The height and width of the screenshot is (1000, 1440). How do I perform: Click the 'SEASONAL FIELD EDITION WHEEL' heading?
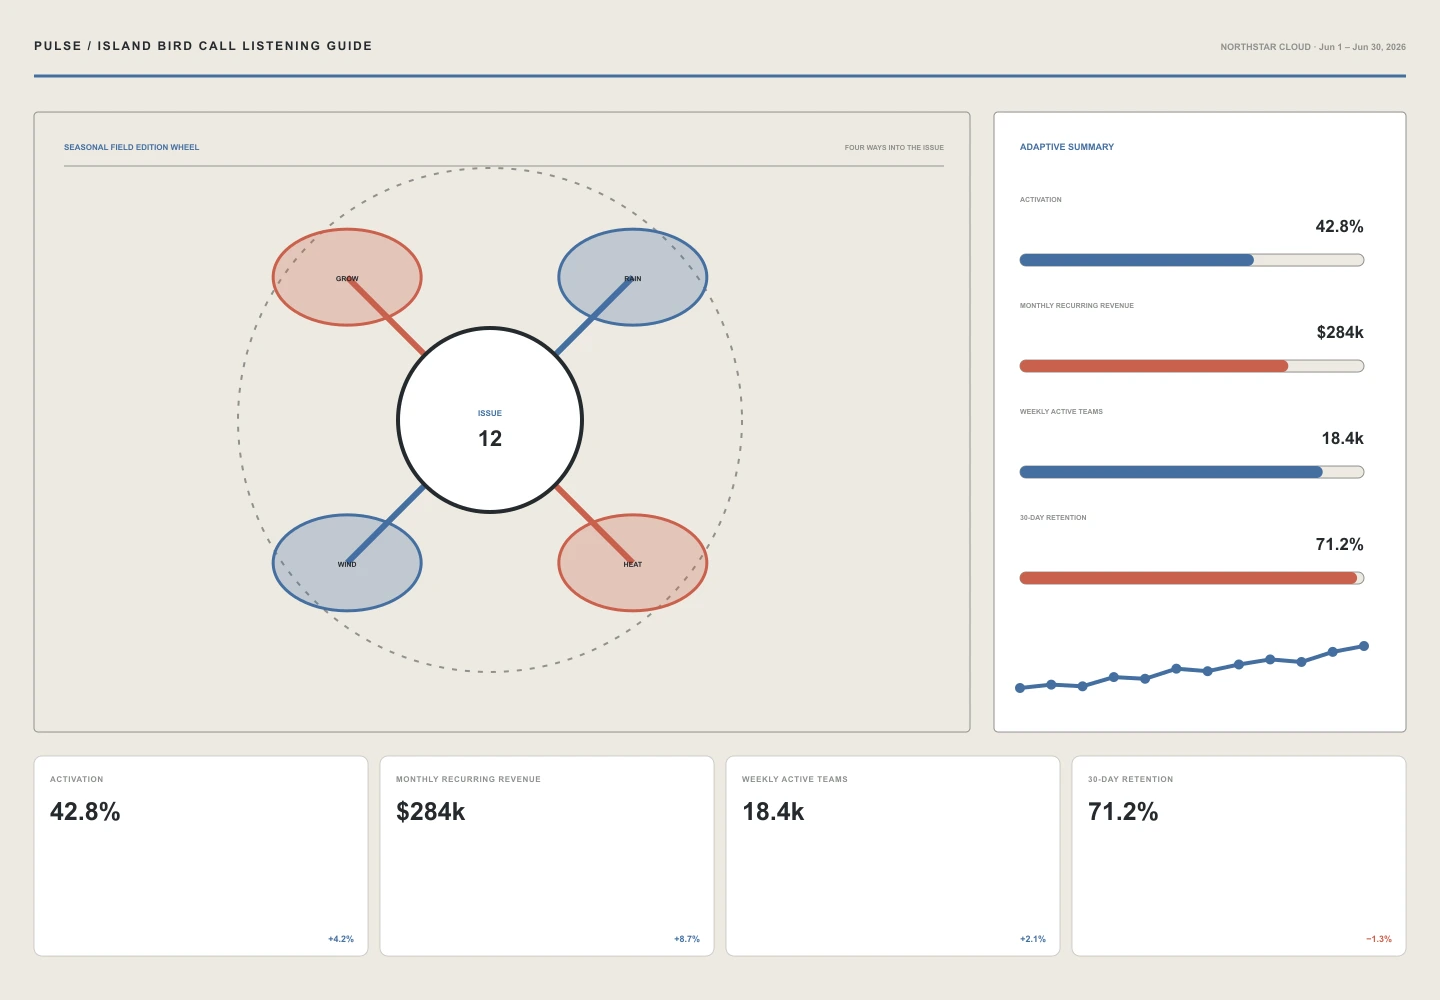132,147
